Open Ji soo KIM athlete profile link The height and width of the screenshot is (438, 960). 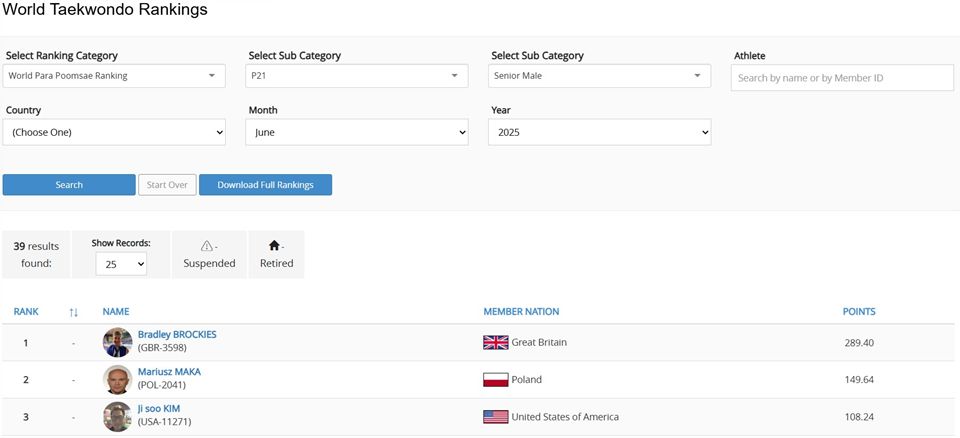[159, 409]
